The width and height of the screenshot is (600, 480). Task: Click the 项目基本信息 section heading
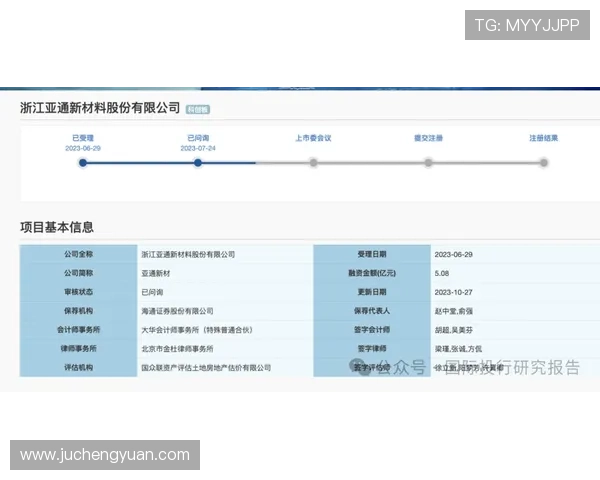[x=57, y=227]
